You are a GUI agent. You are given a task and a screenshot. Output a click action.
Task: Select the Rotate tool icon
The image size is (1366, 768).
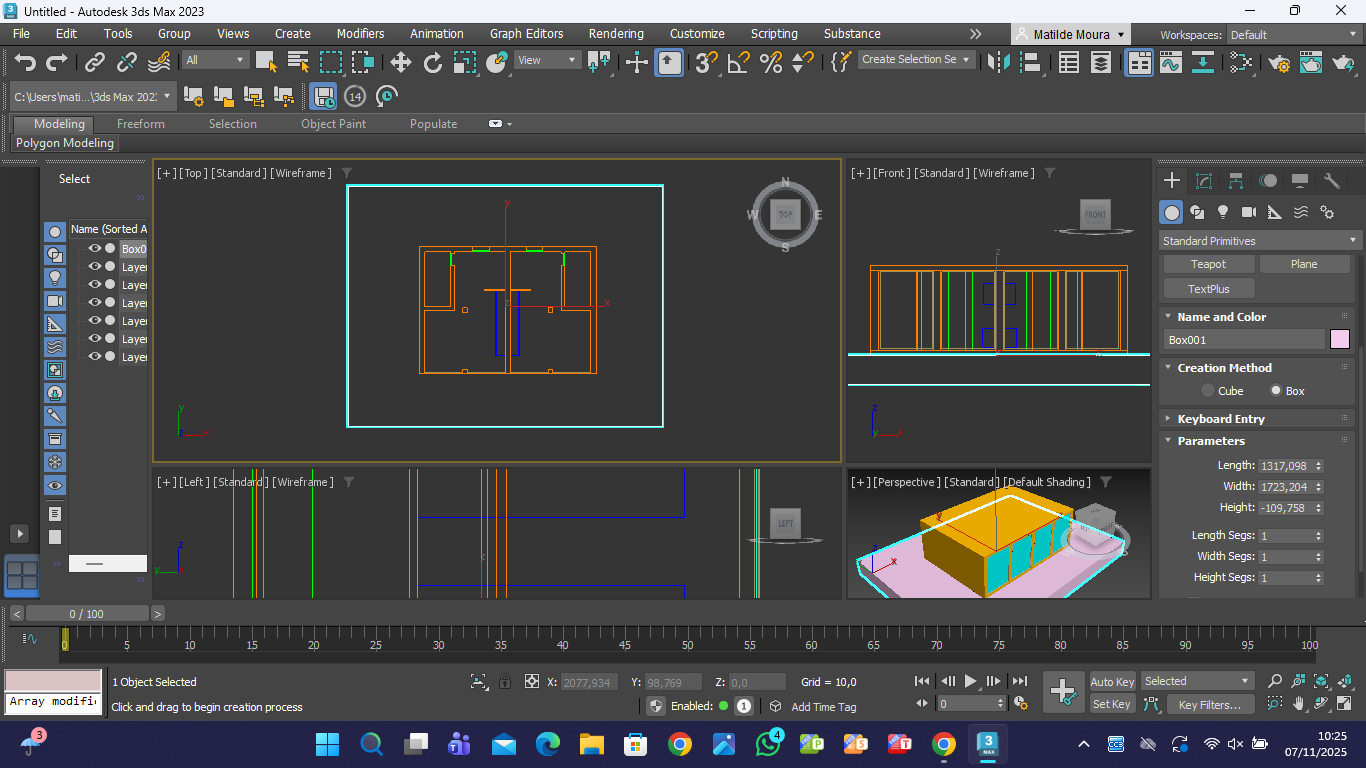(433, 62)
